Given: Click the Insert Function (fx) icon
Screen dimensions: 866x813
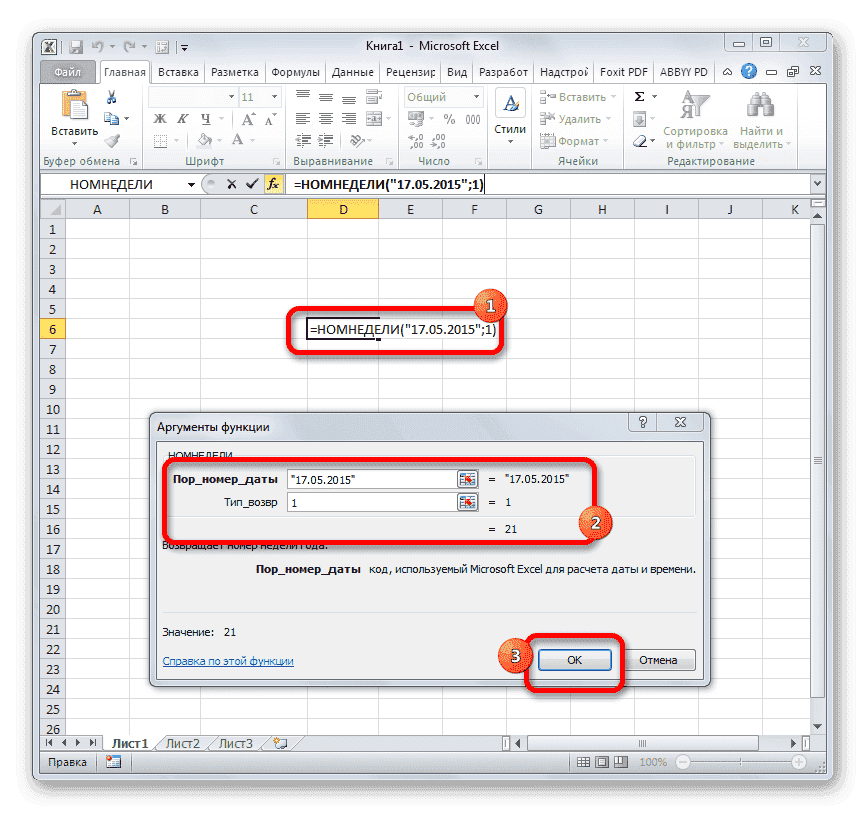Looking at the screenshot, I should 275,184.
